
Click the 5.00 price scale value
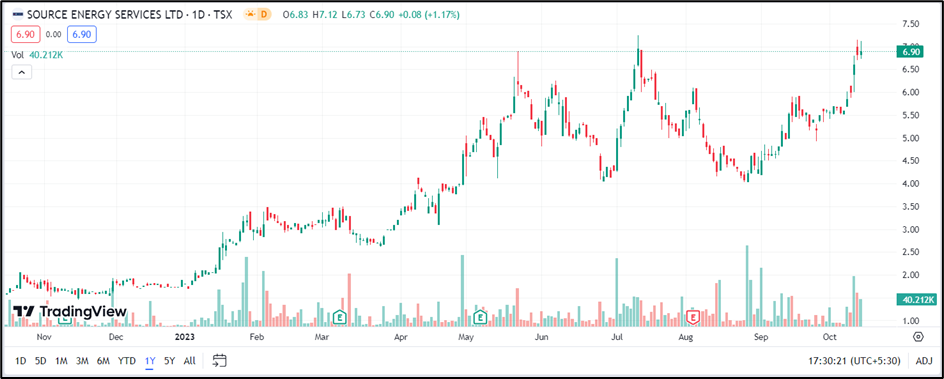click(x=911, y=138)
